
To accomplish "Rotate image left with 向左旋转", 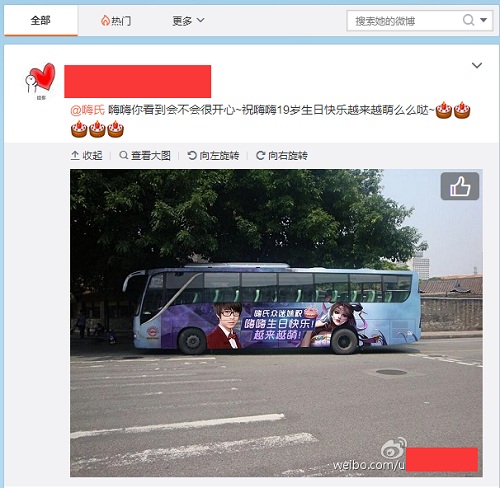I will pyautogui.click(x=213, y=155).
